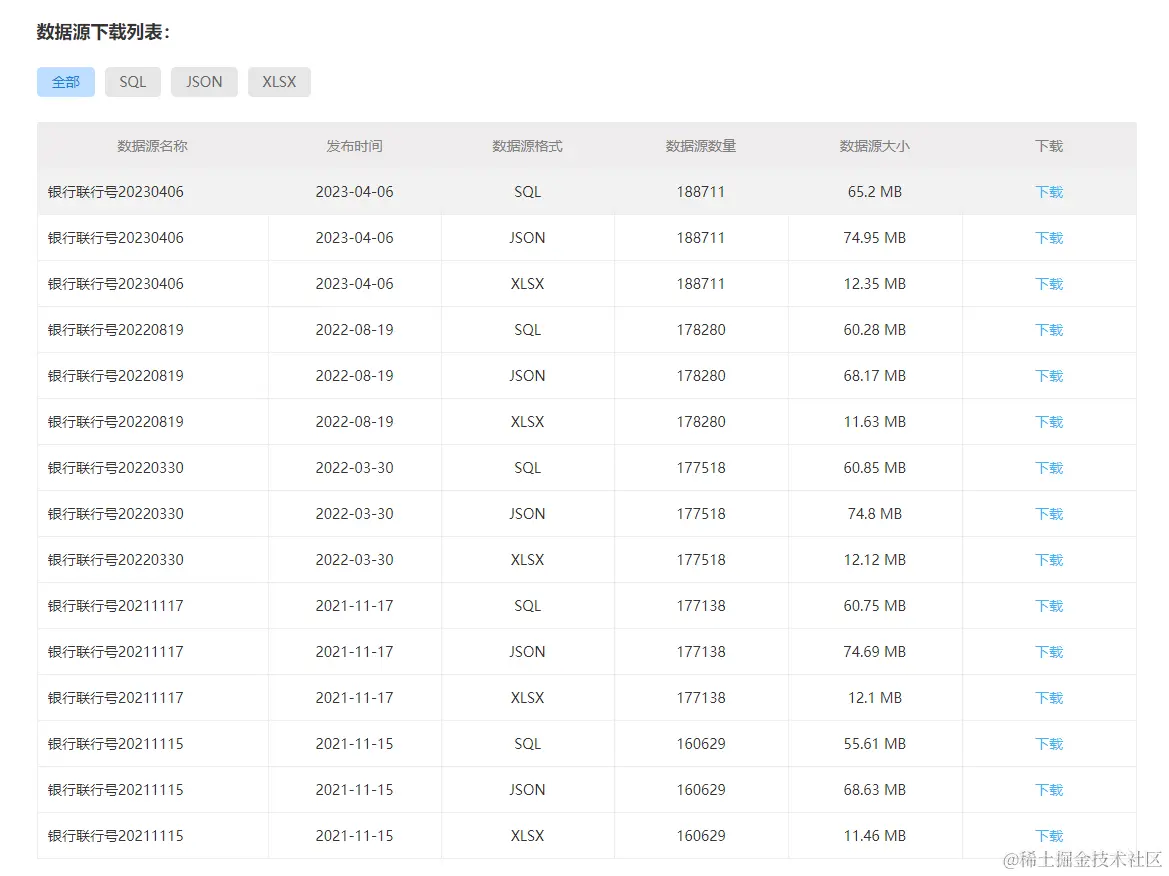
Task: Click 银行联行号20211115 name in the 55.61 MB row
Action: click(x=116, y=744)
